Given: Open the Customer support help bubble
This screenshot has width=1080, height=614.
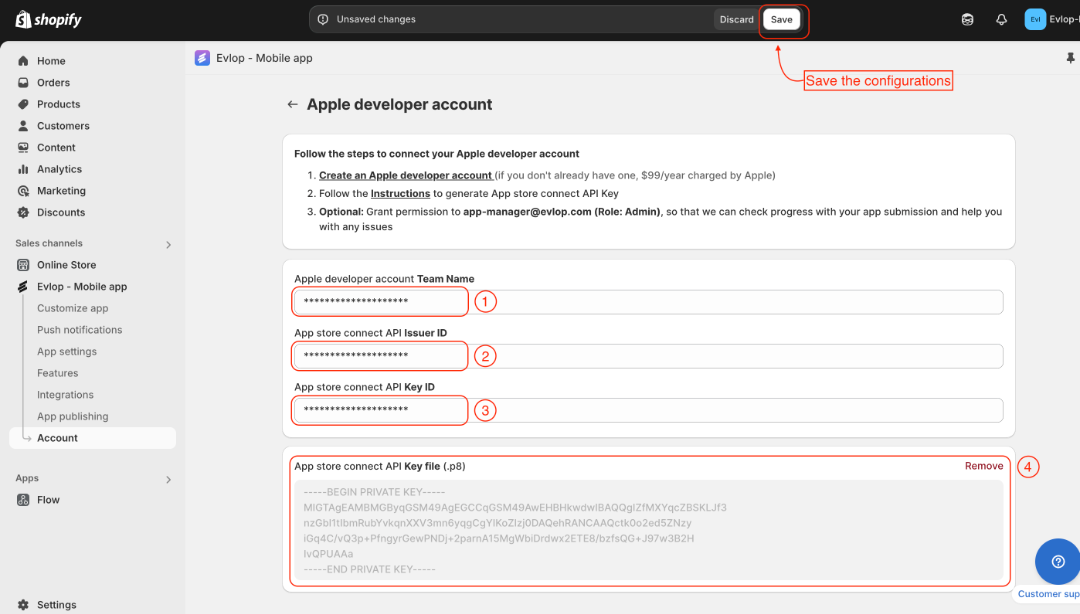Looking at the screenshot, I should (x=1058, y=562).
